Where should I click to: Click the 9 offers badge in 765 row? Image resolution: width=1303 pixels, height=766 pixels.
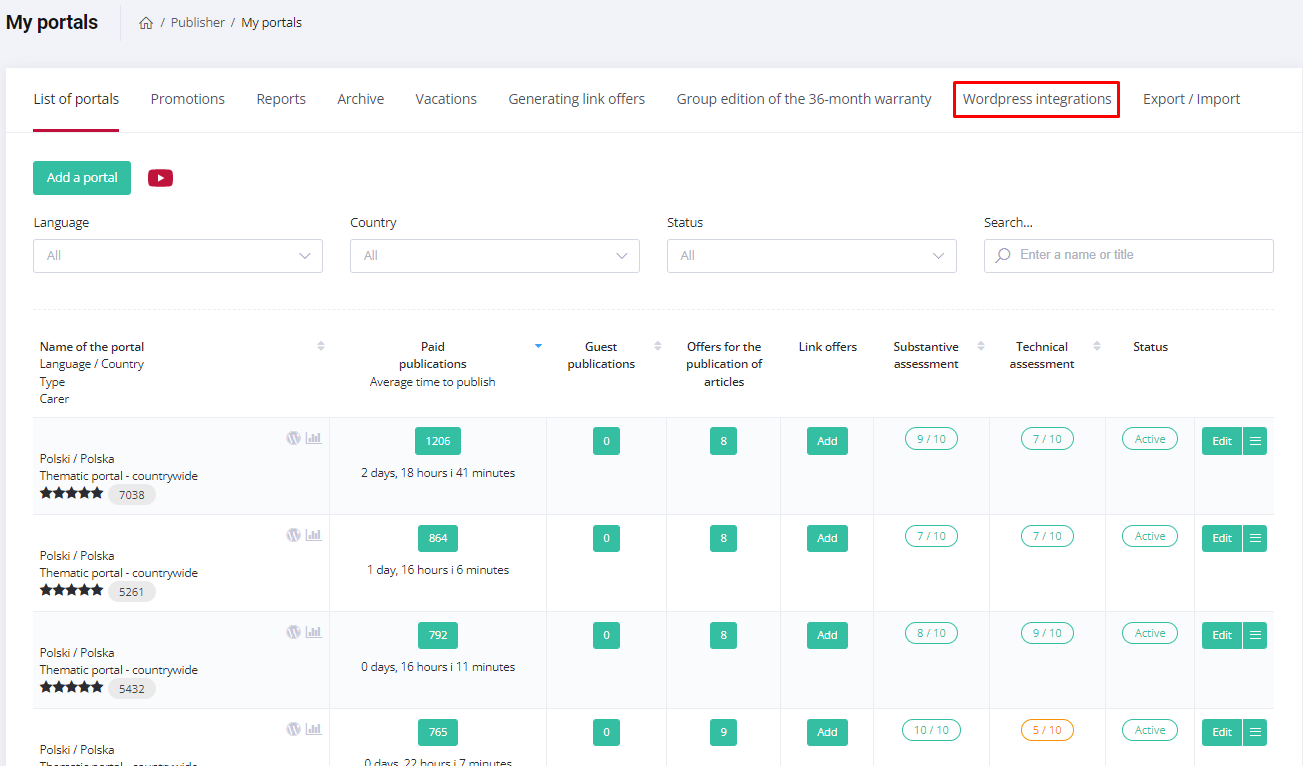pos(724,732)
